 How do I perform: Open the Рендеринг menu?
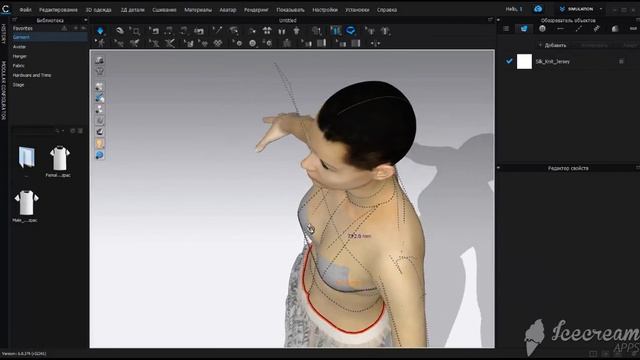point(256,10)
